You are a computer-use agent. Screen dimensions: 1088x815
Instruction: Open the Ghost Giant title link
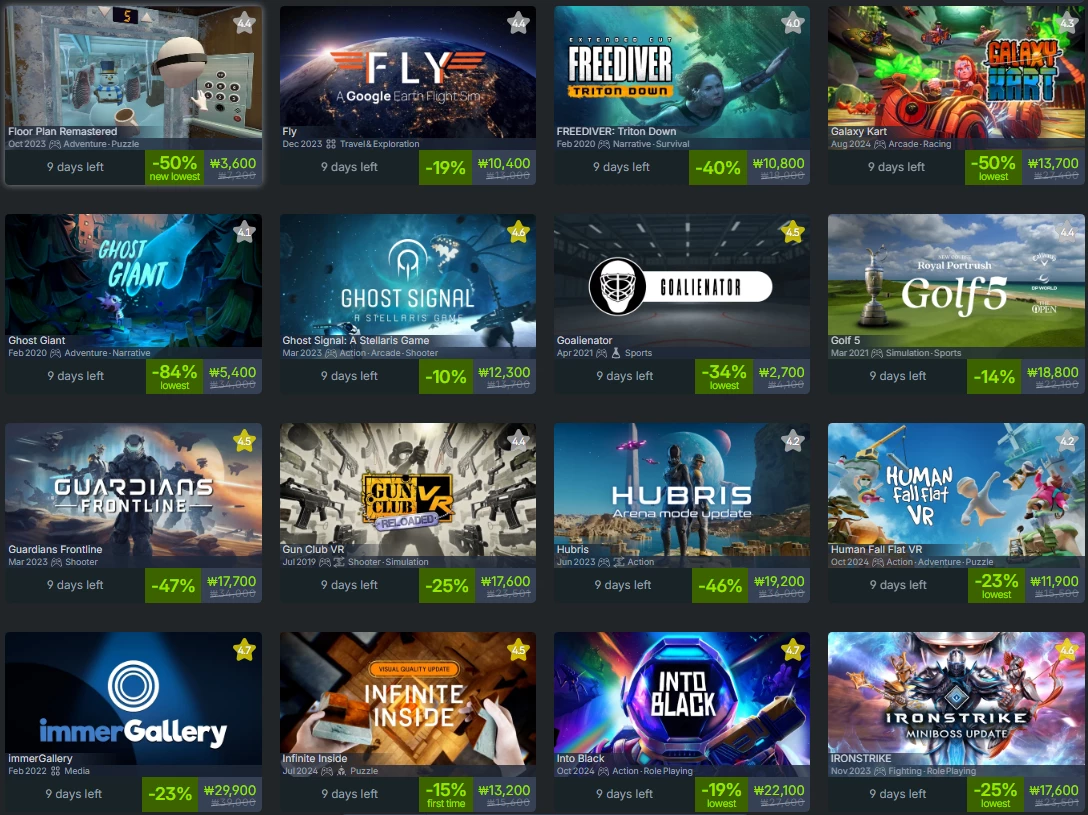tap(37, 341)
